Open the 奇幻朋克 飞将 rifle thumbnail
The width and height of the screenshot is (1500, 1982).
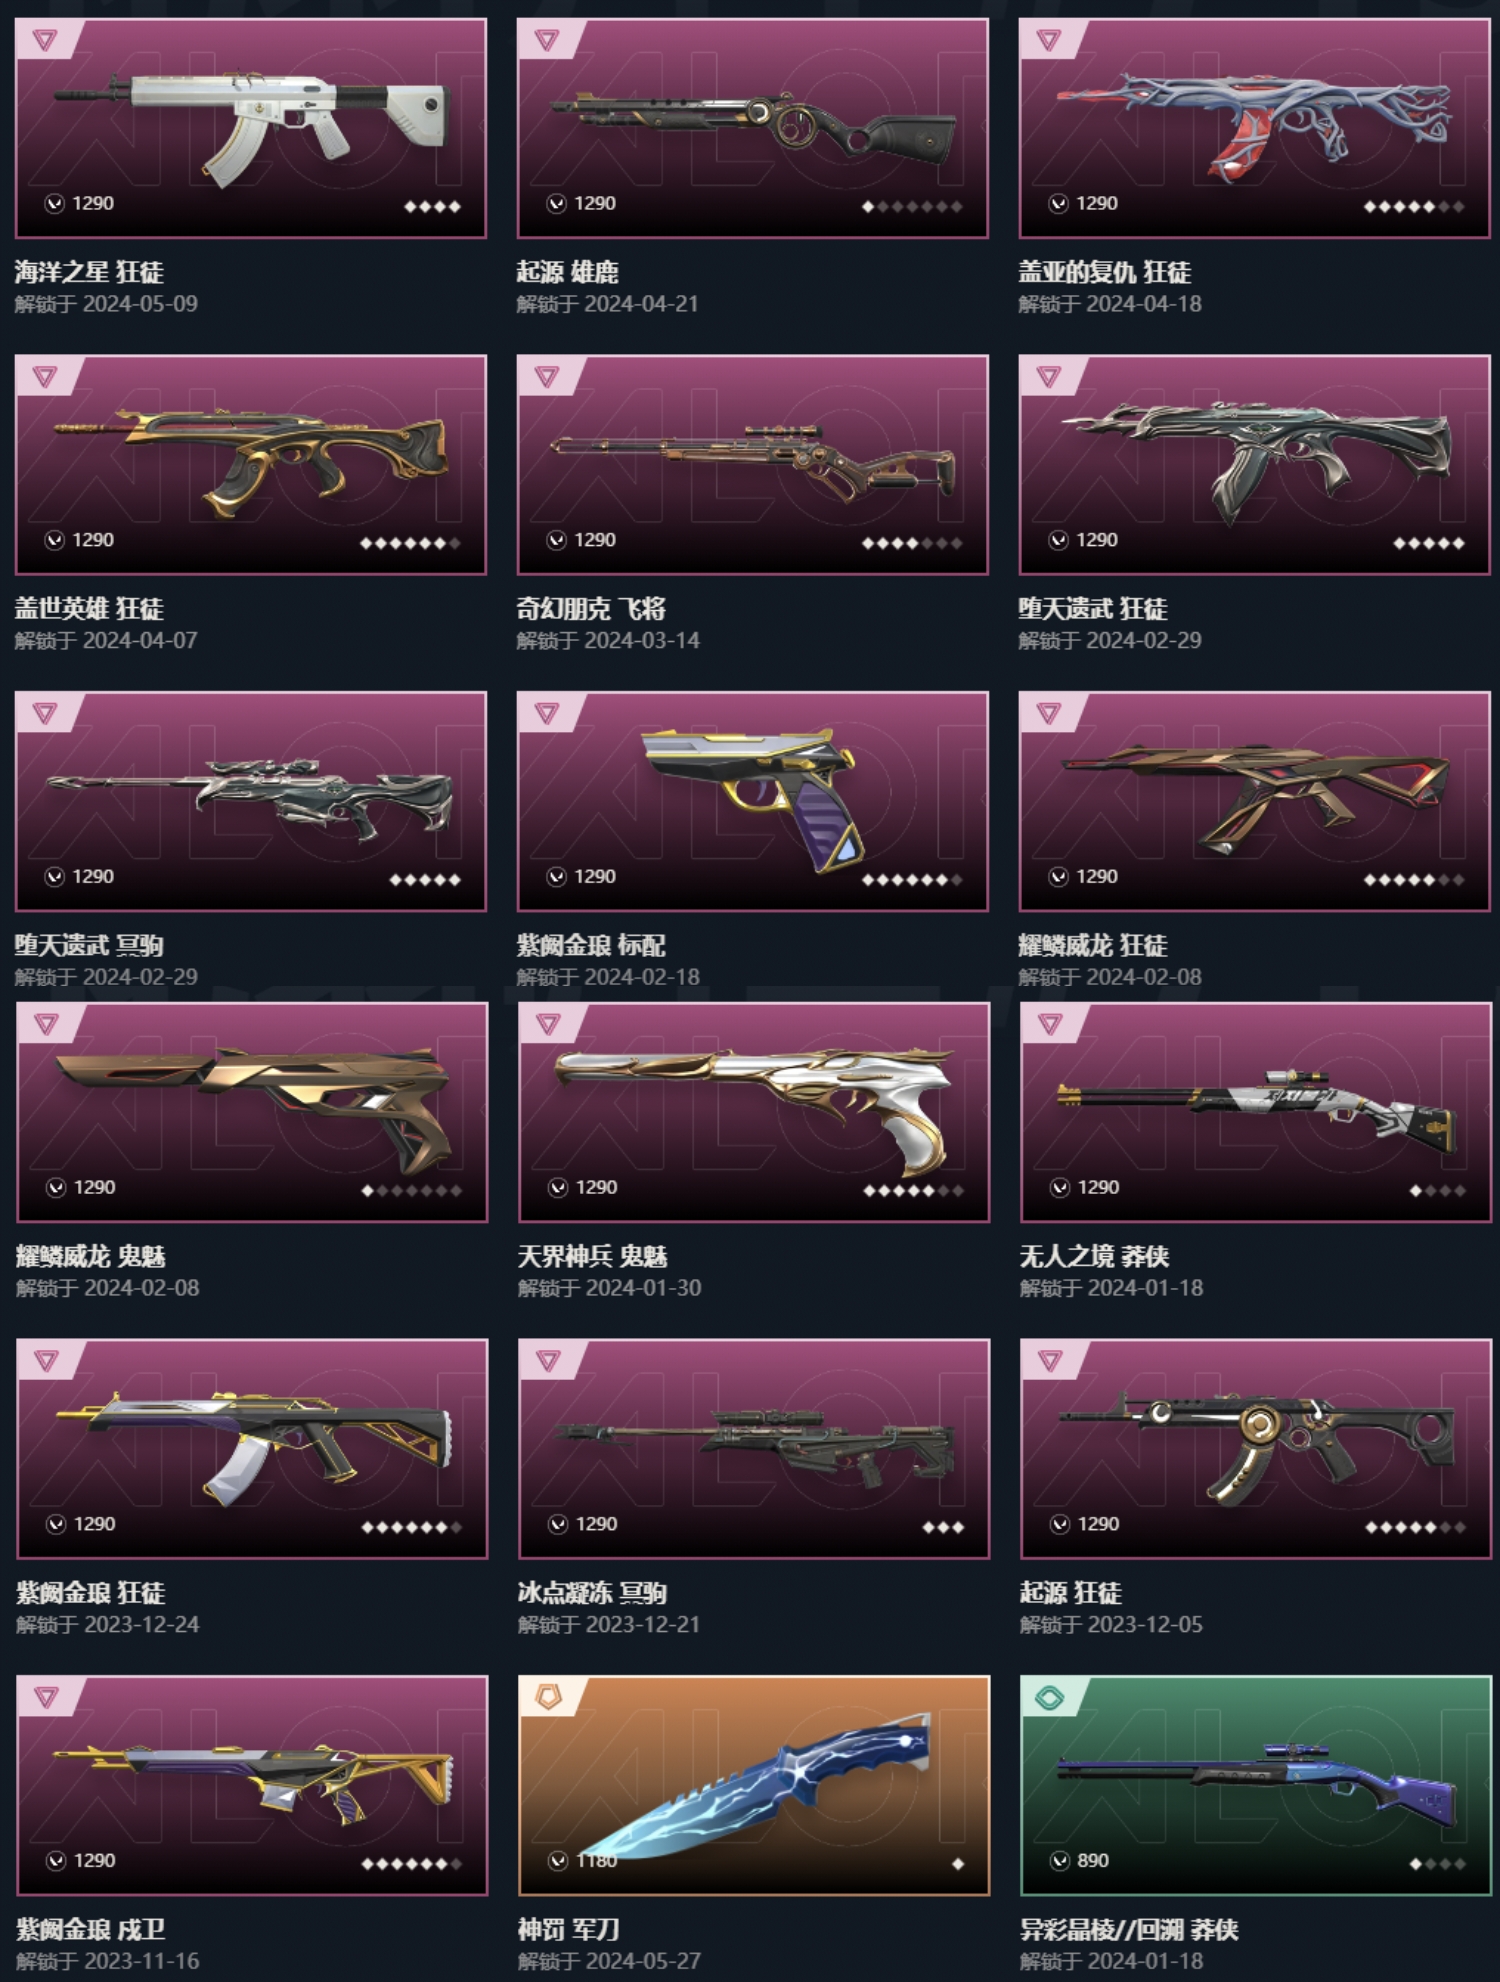(753, 465)
